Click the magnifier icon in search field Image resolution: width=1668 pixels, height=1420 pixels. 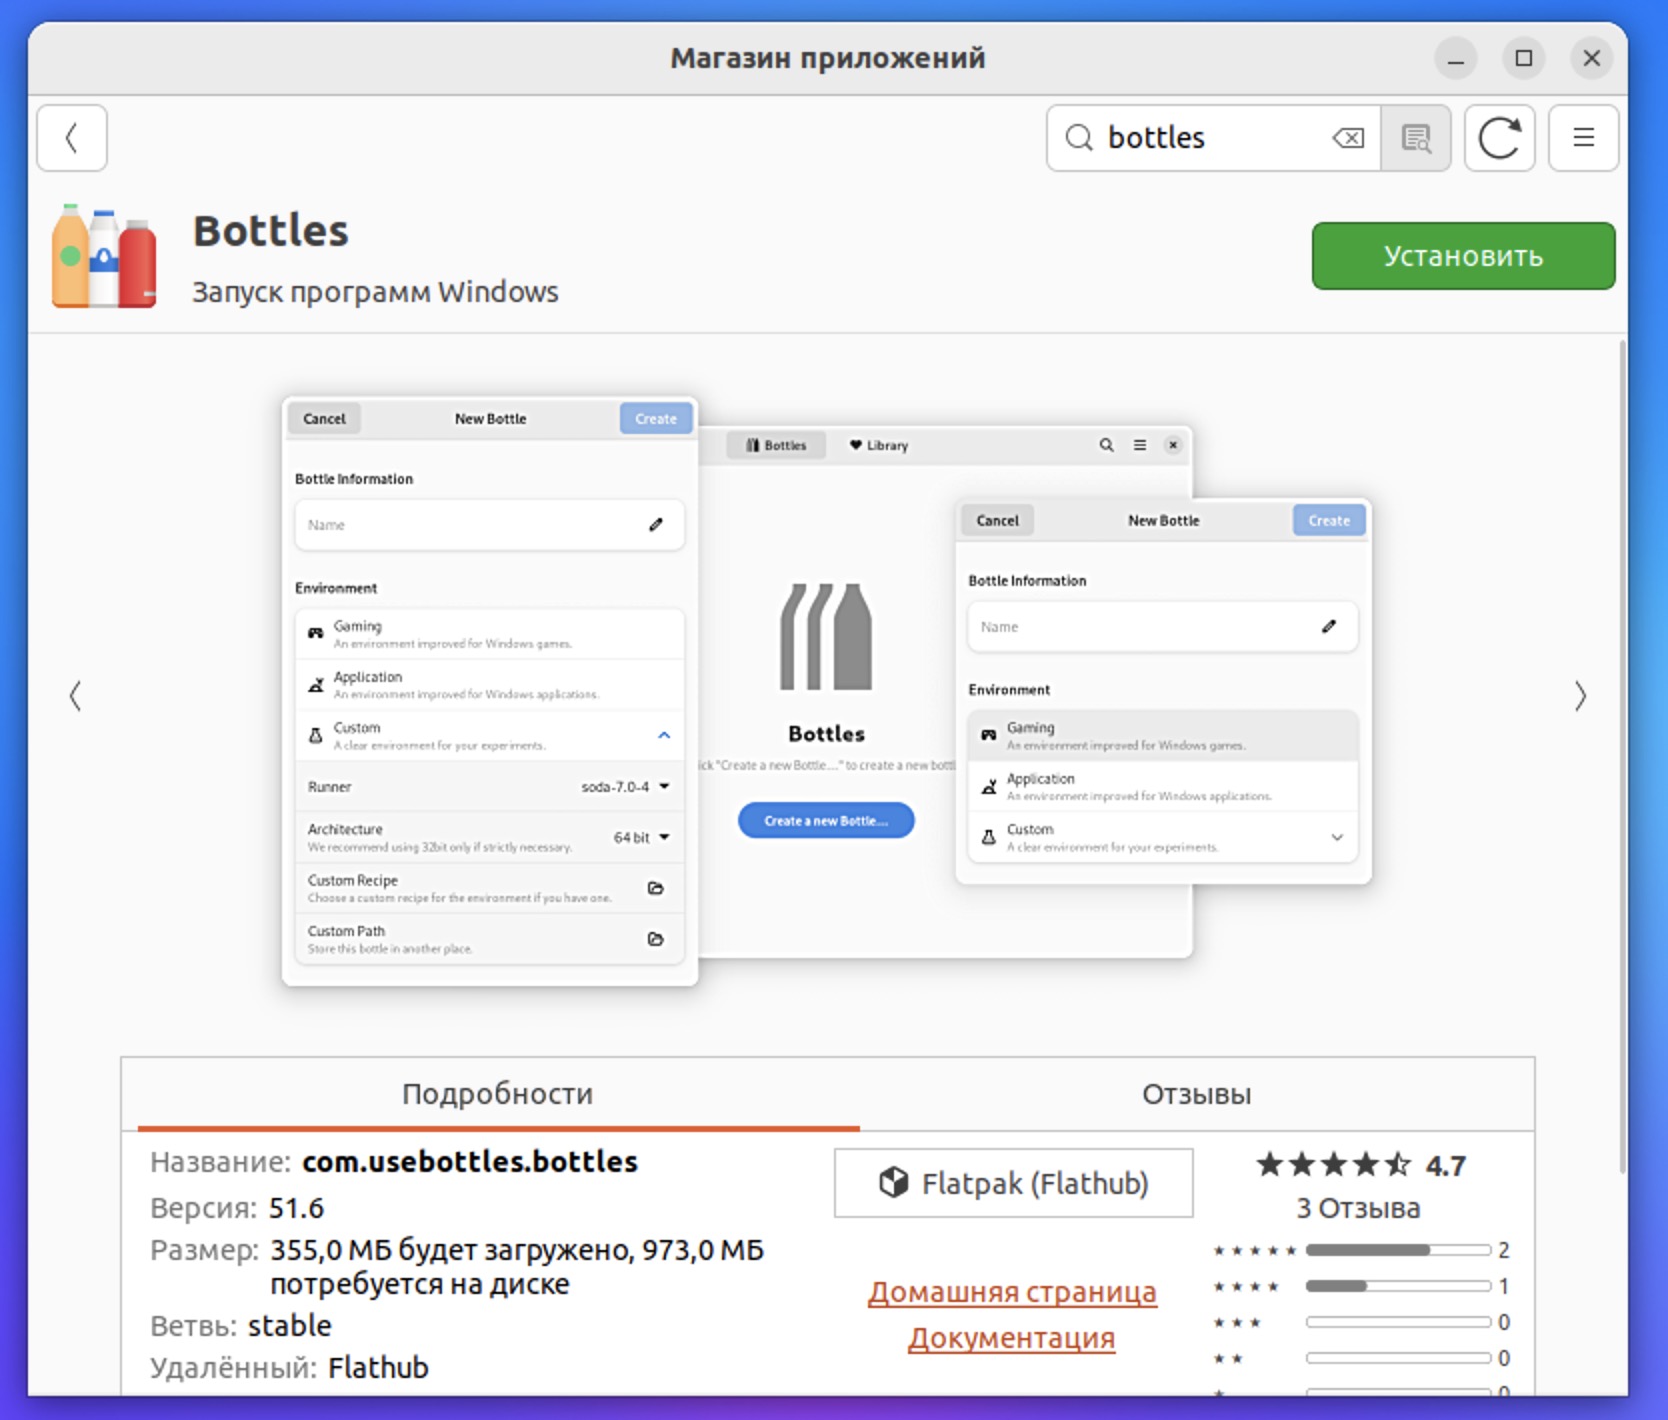[1079, 138]
